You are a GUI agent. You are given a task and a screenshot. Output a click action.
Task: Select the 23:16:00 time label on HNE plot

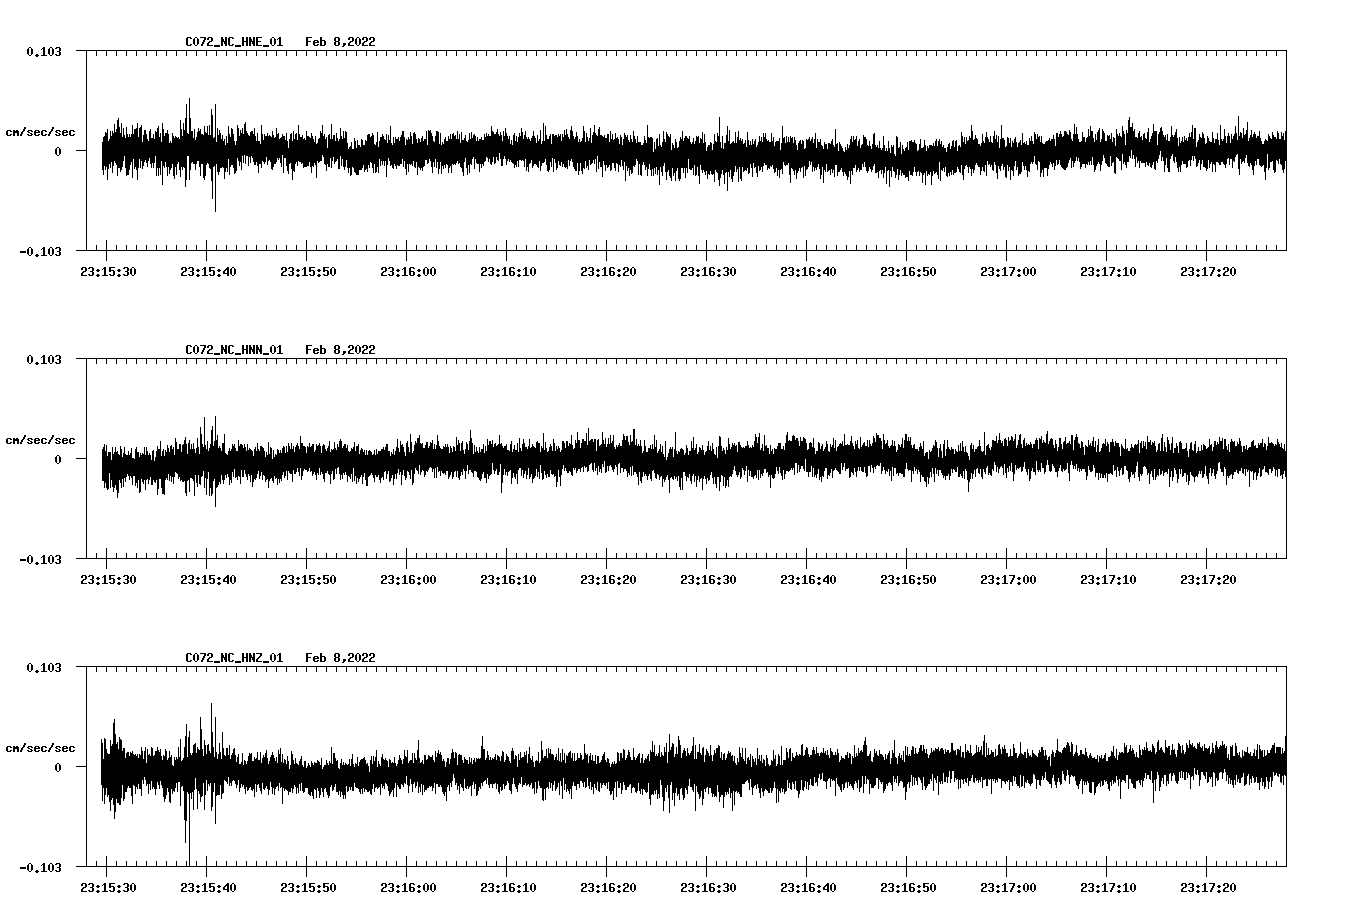pos(408,272)
